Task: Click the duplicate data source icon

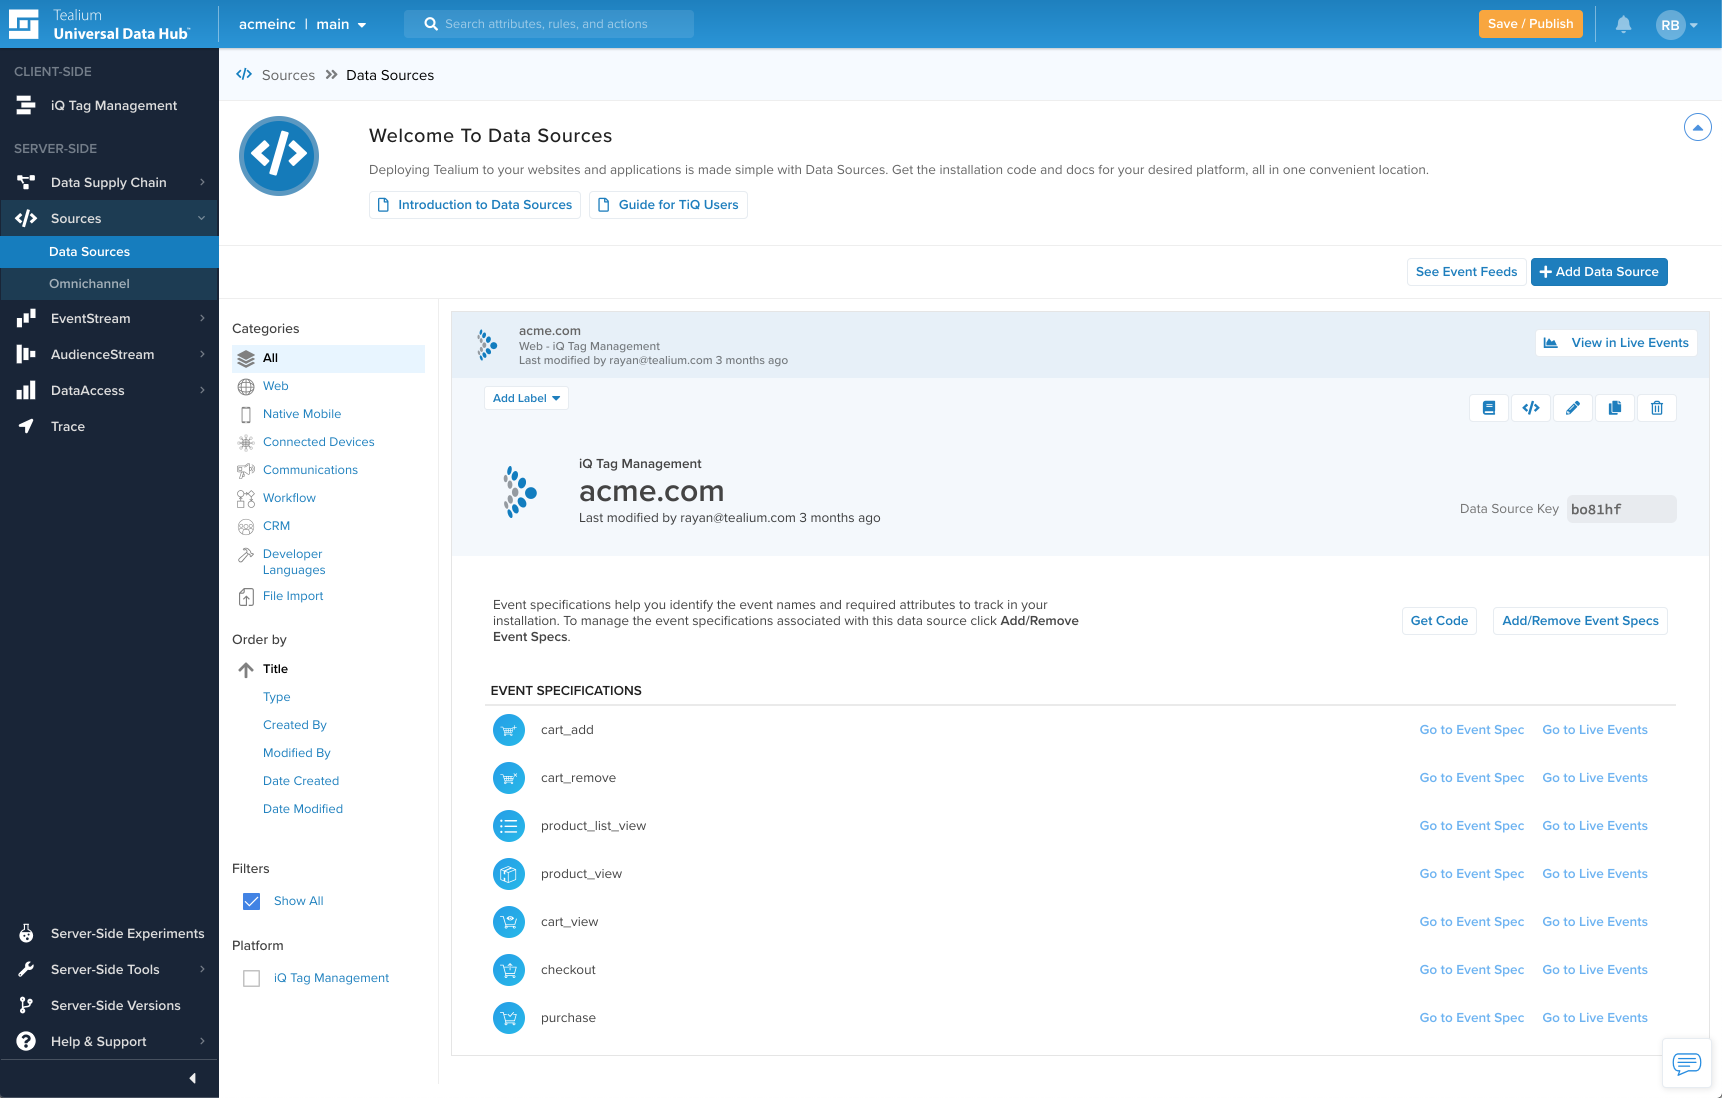Action: point(1615,408)
